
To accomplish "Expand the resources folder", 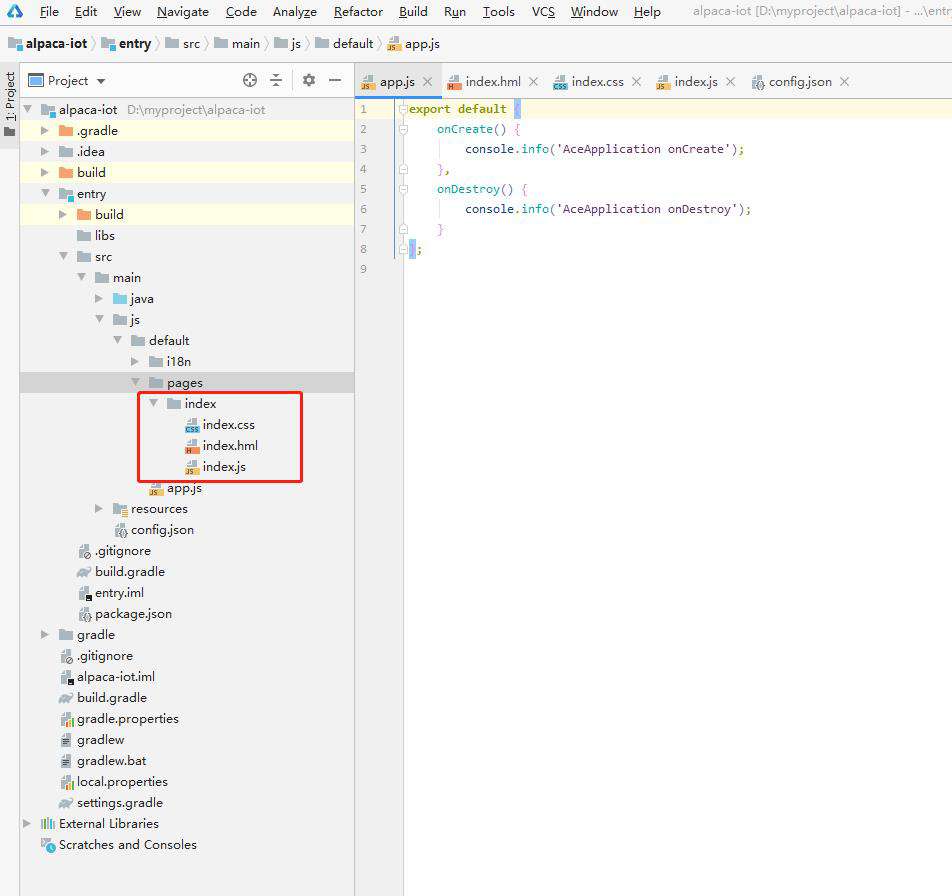I will pos(99,508).
